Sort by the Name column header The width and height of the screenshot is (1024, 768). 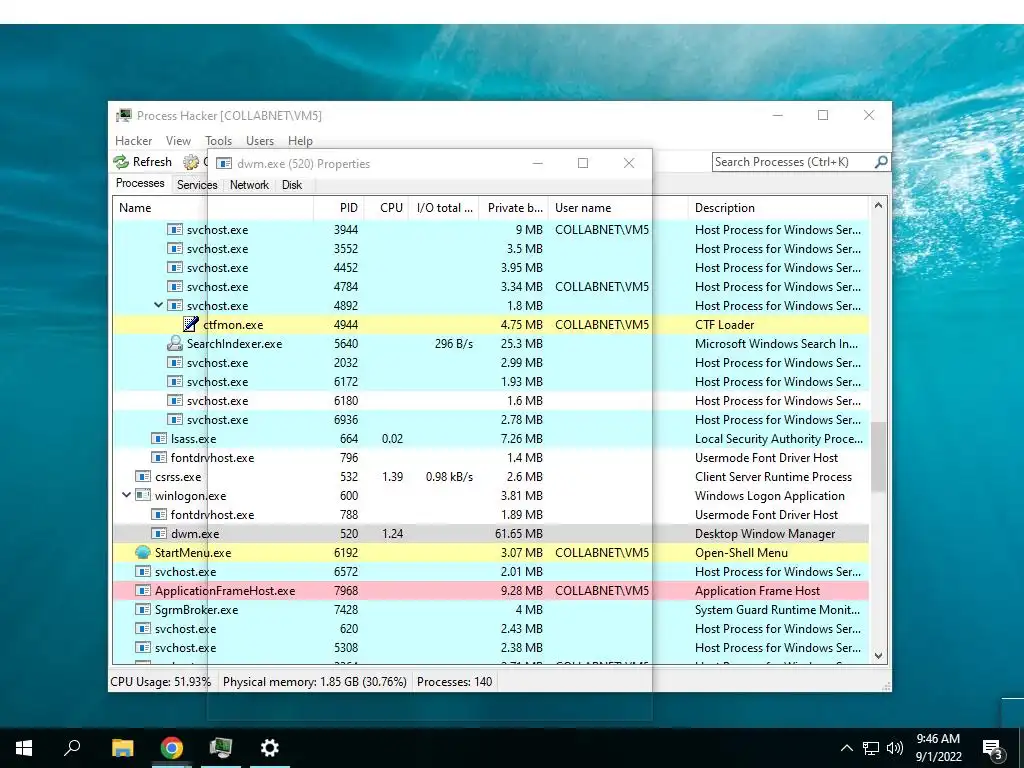pyautogui.click(x=213, y=208)
